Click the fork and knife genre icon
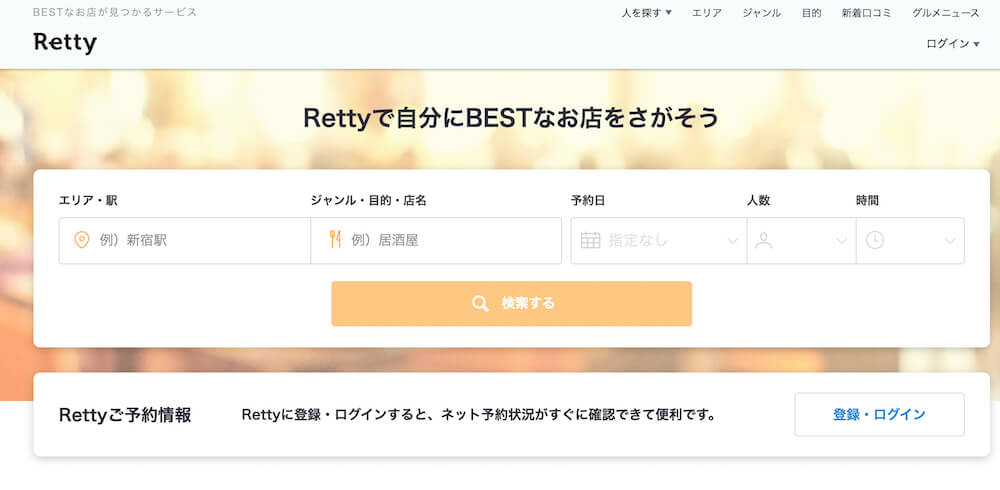The height and width of the screenshot is (490, 1000). [335, 240]
